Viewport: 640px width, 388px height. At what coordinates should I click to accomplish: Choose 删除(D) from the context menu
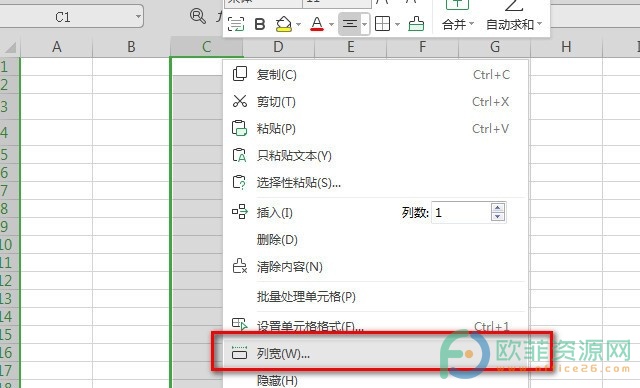(x=376, y=239)
